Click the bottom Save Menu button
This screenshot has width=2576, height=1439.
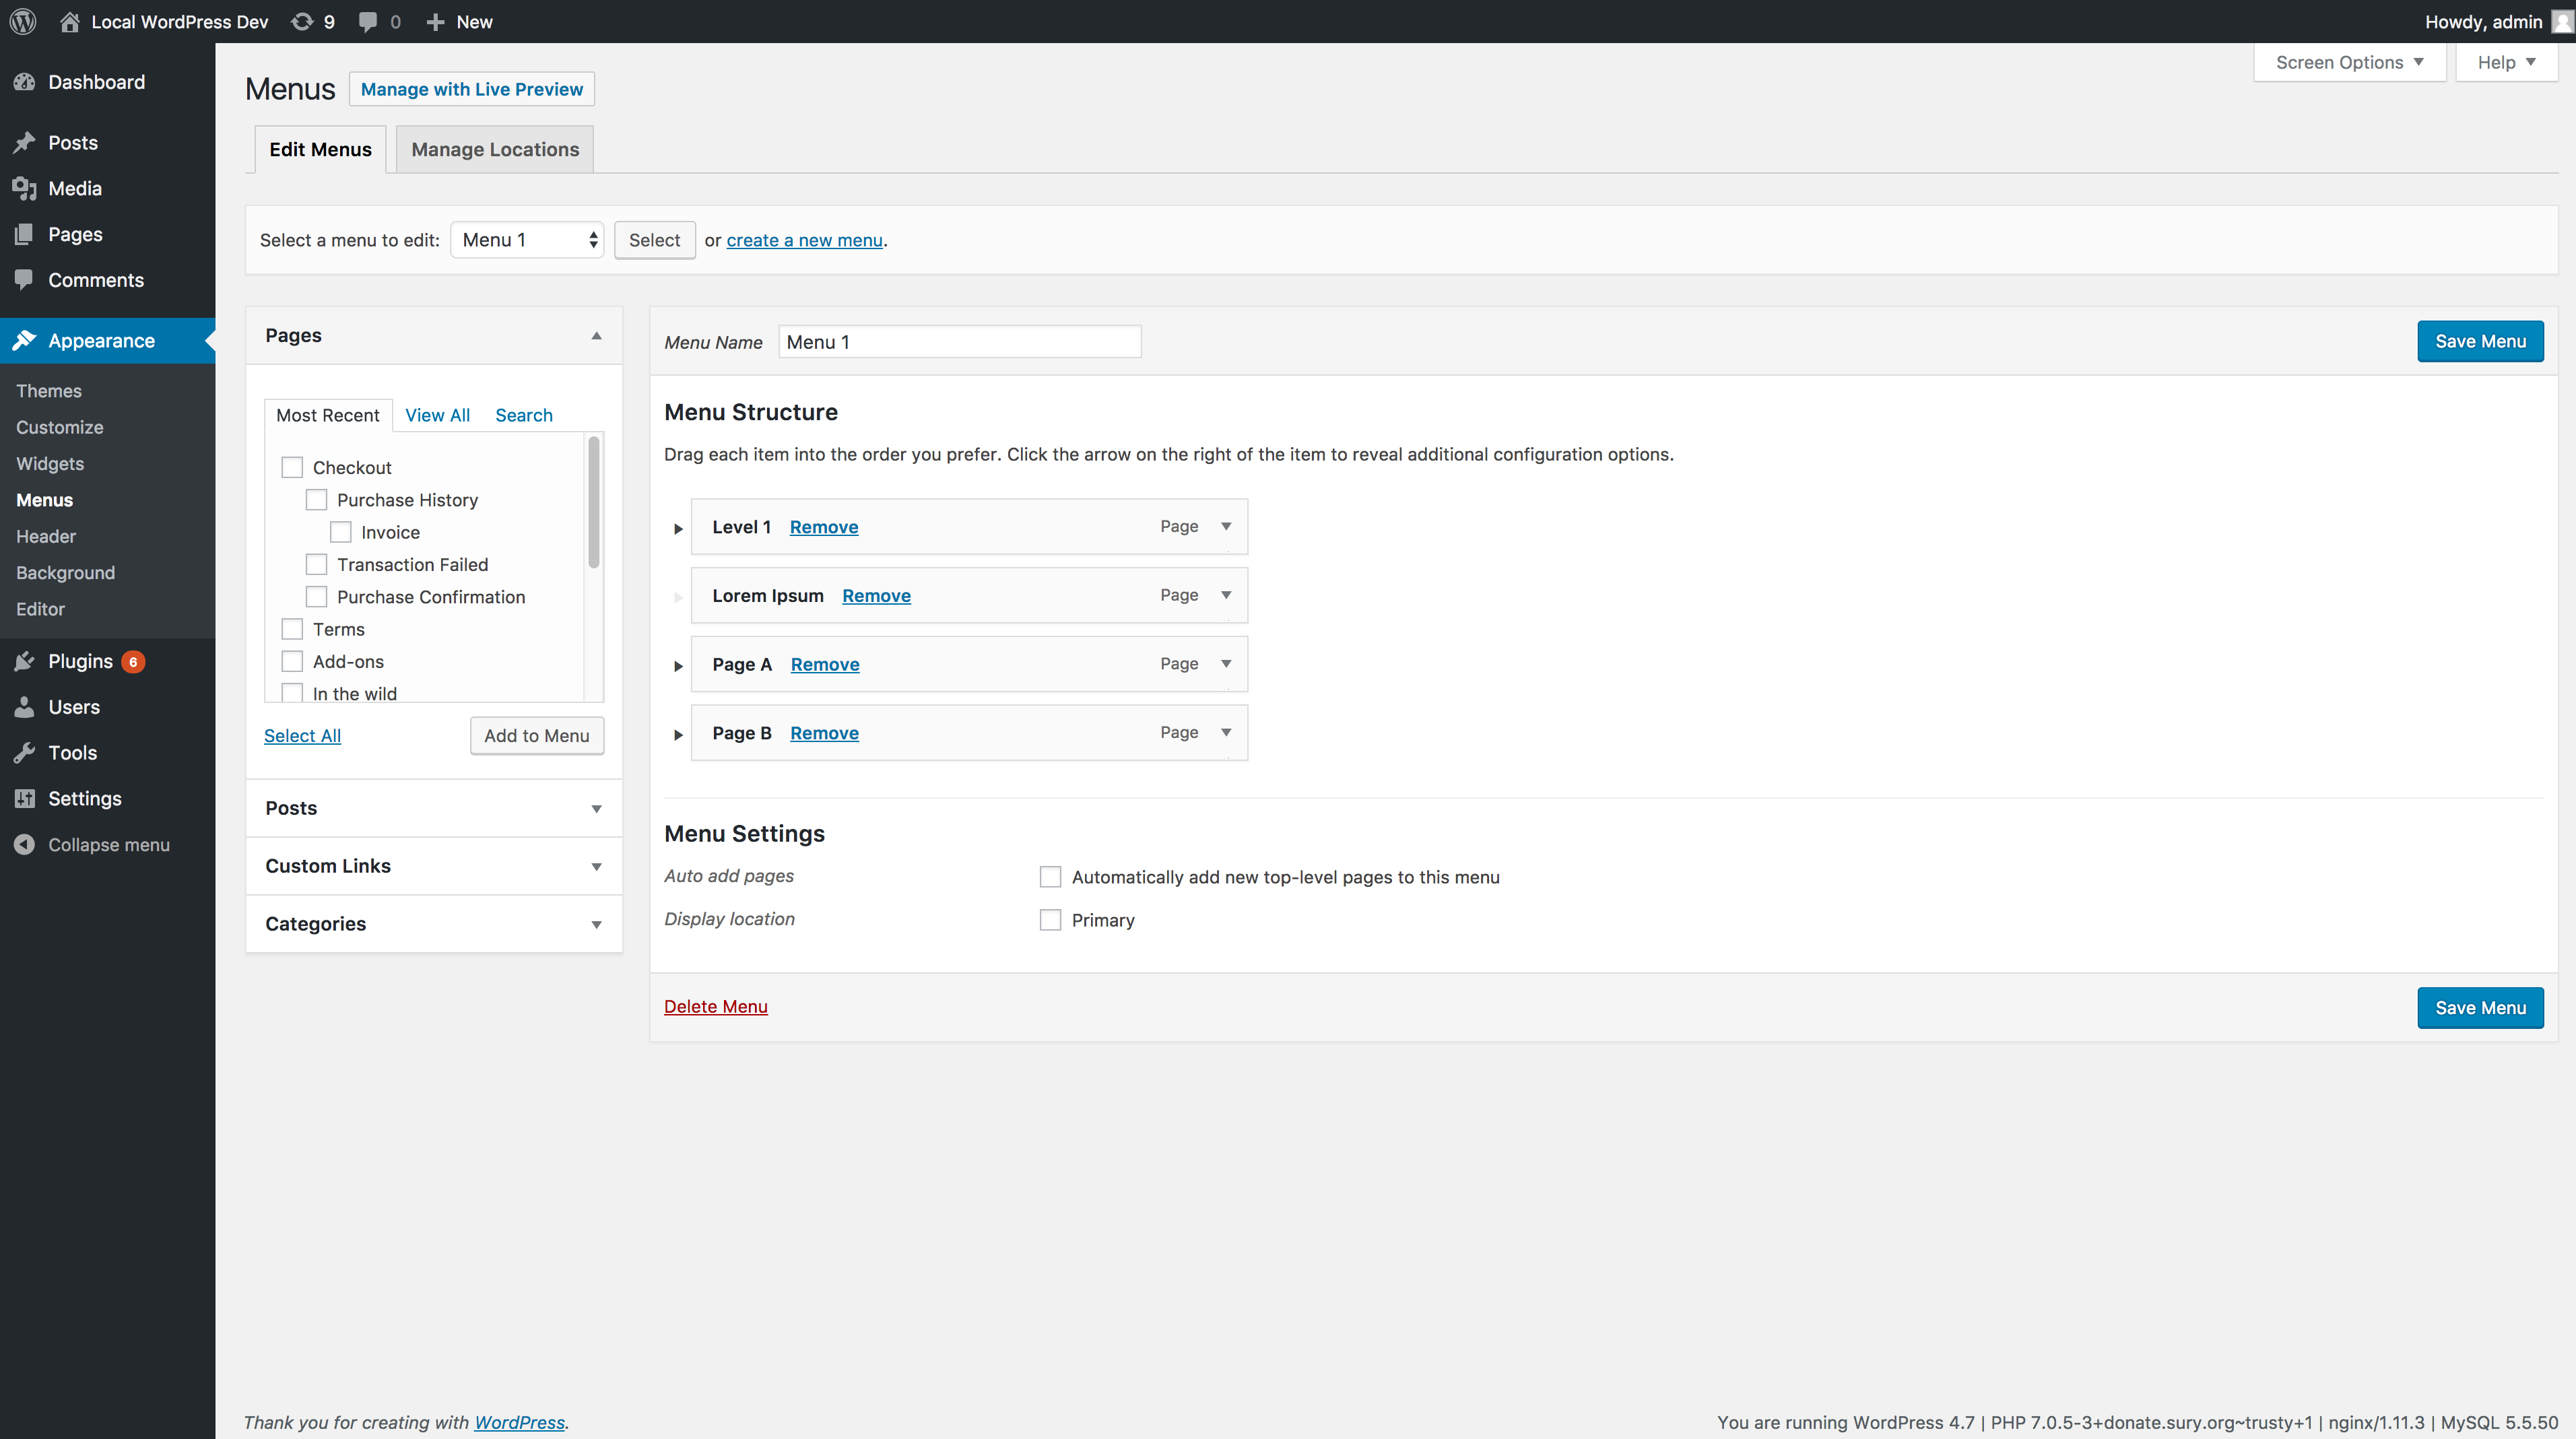pyautogui.click(x=2480, y=1008)
